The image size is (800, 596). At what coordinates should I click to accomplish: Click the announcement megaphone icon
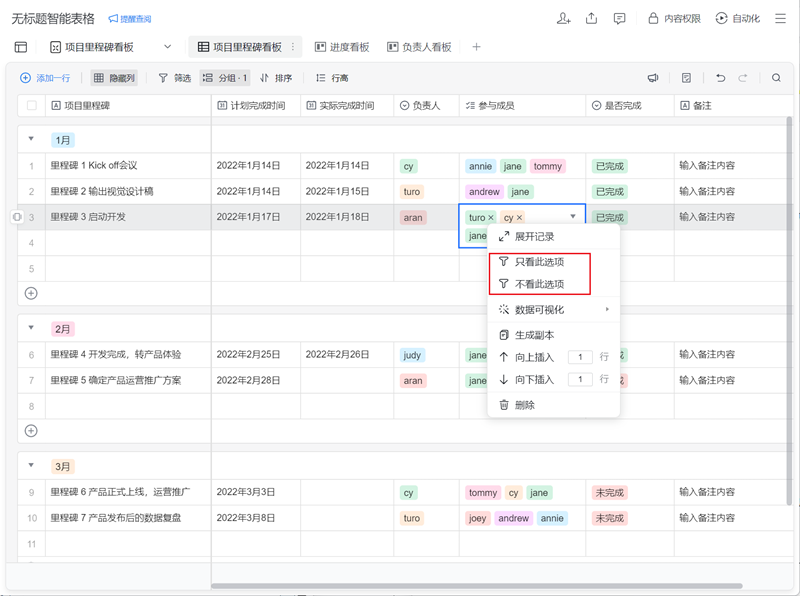[653, 78]
